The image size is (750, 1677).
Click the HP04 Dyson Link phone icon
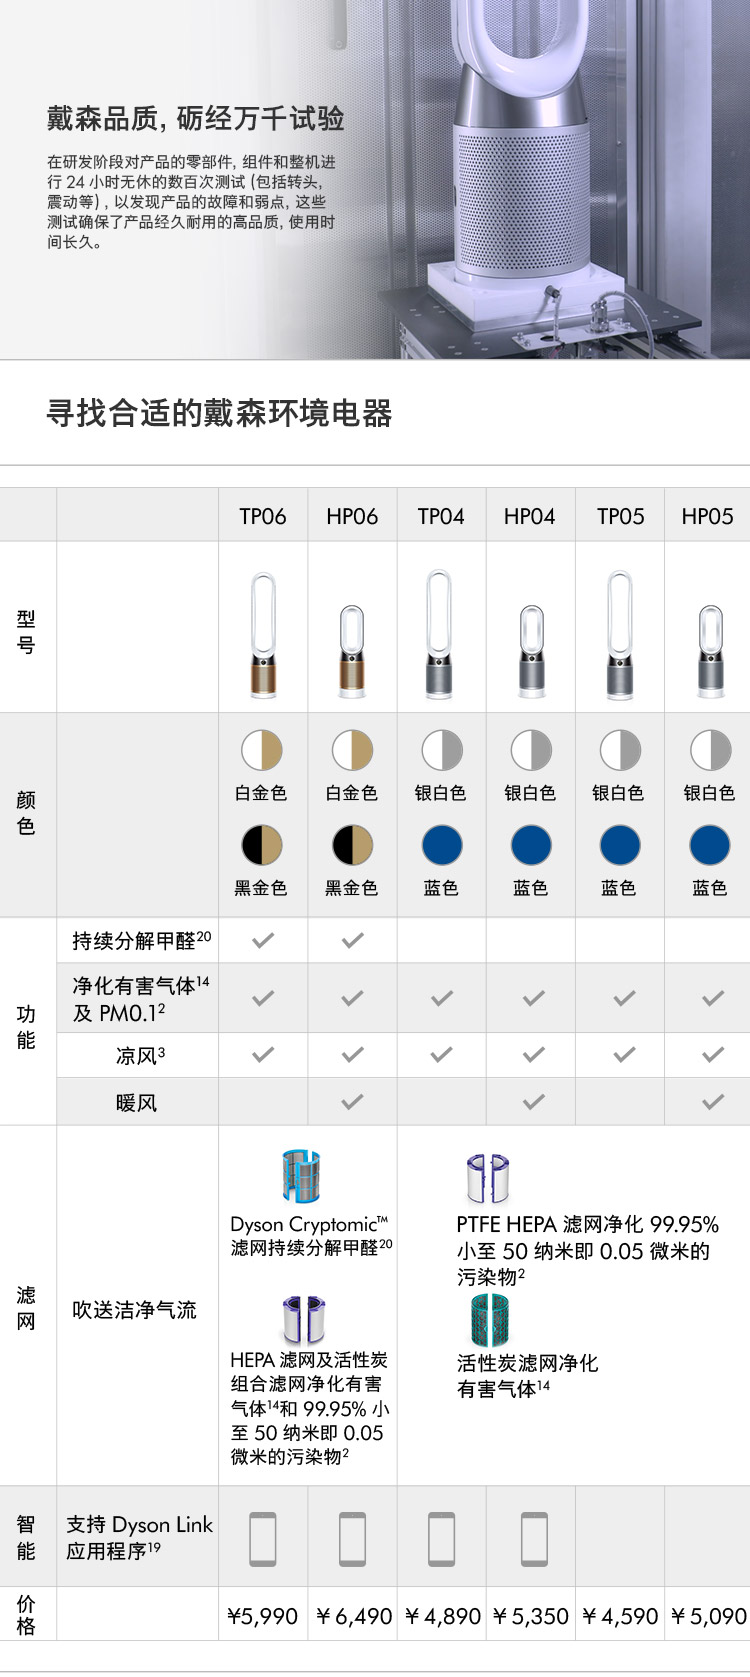coord(534,1538)
